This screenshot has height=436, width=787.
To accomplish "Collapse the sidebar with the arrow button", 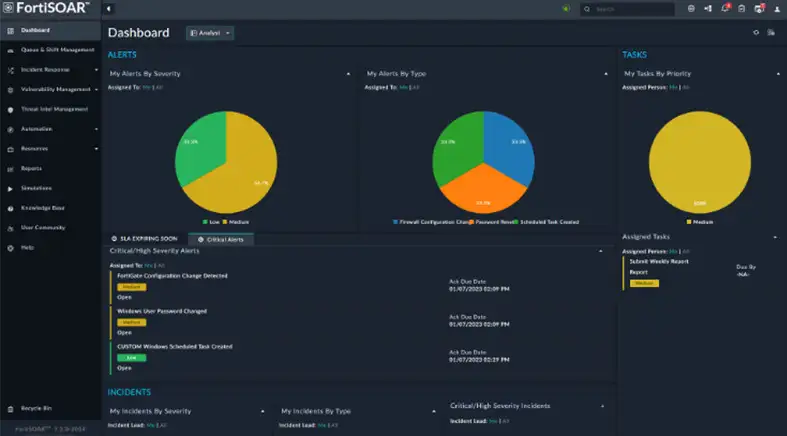I will coord(108,9).
